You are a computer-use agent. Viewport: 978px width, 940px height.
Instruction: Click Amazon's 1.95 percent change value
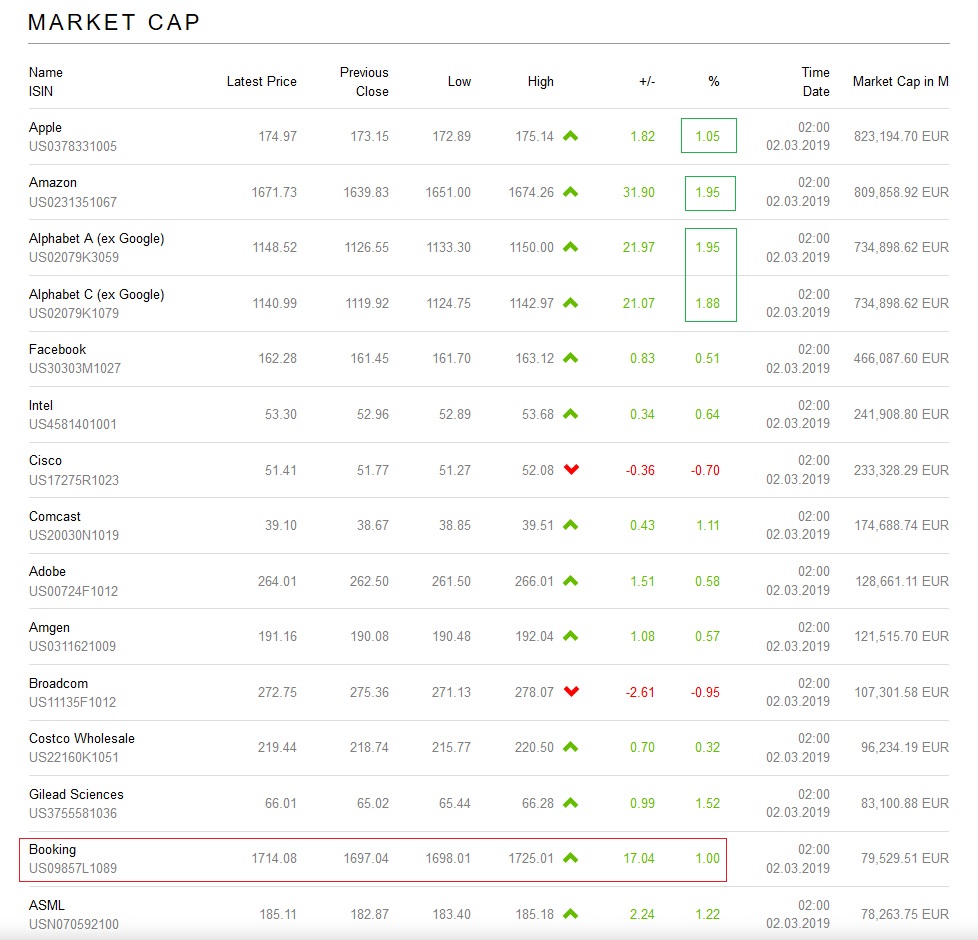(x=707, y=192)
